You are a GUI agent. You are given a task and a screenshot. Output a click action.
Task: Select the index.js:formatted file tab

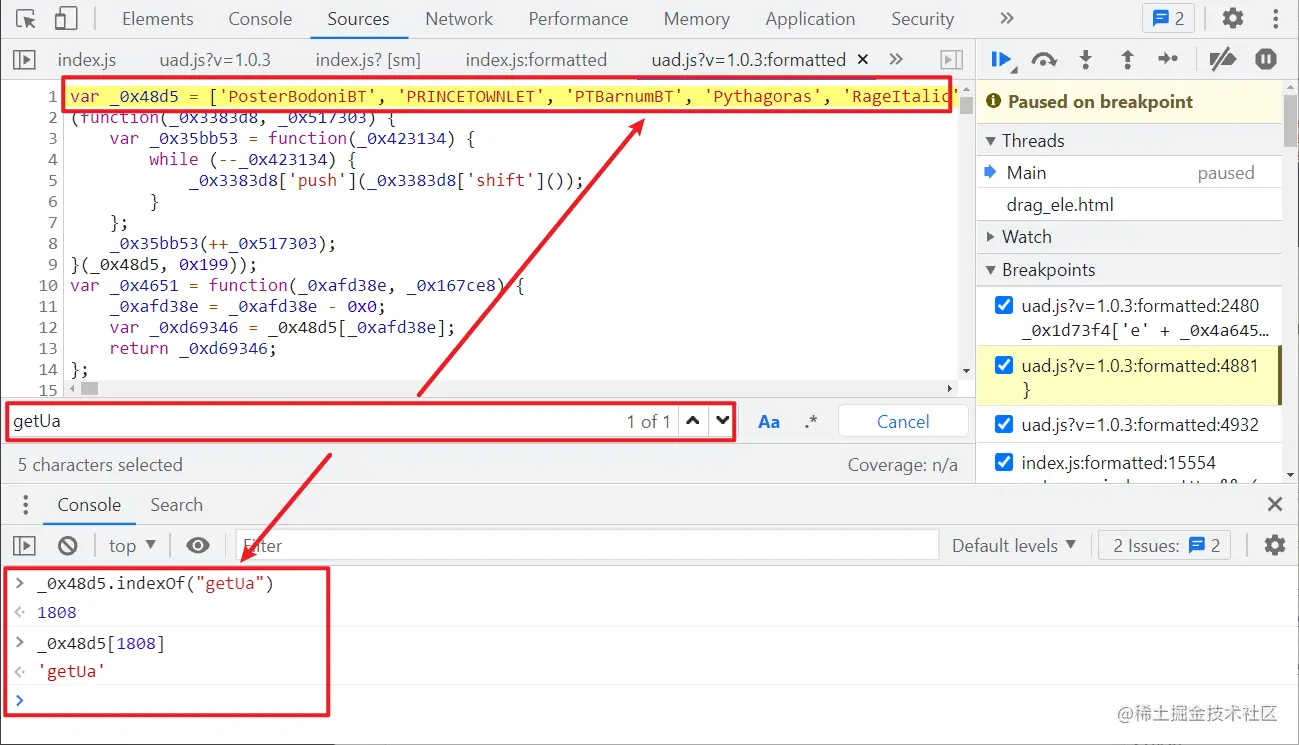tap(536, 60)
